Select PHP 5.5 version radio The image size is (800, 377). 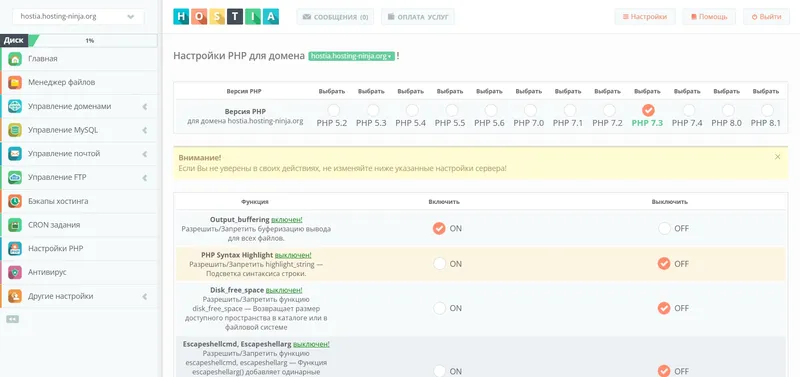(452, 110)
